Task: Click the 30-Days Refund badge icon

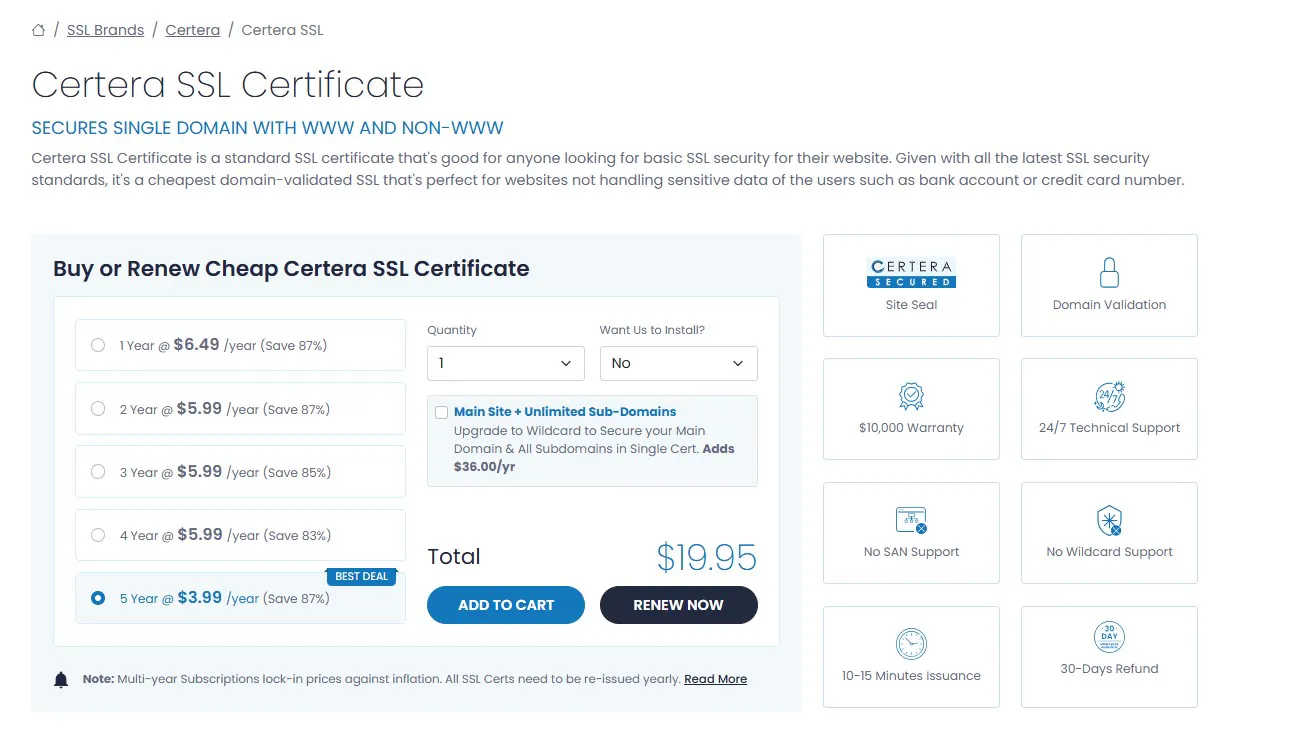Action: click(x=1109, y=637)
